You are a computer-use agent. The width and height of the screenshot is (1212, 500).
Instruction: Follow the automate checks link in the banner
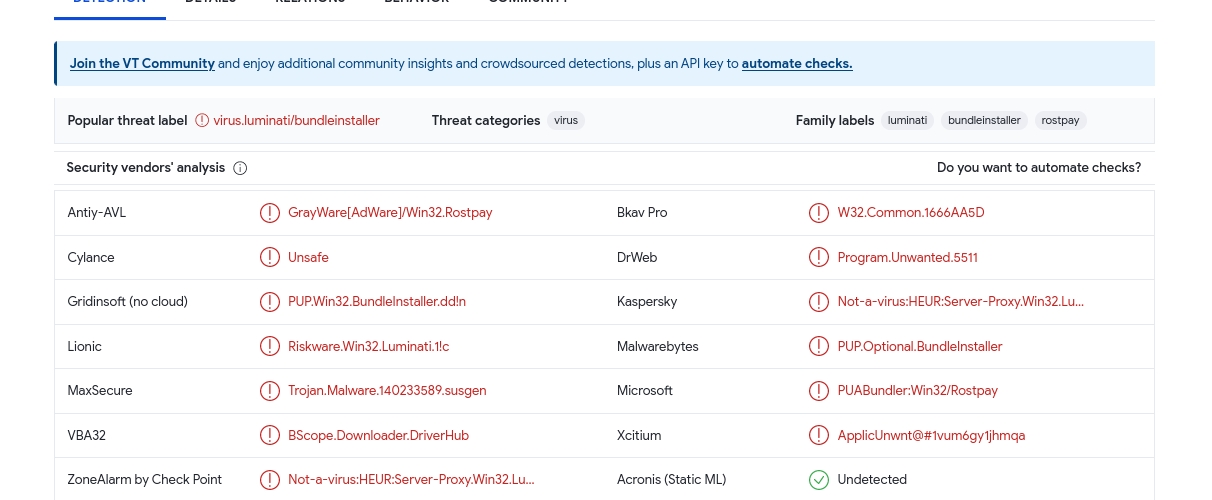pos(797,63)
